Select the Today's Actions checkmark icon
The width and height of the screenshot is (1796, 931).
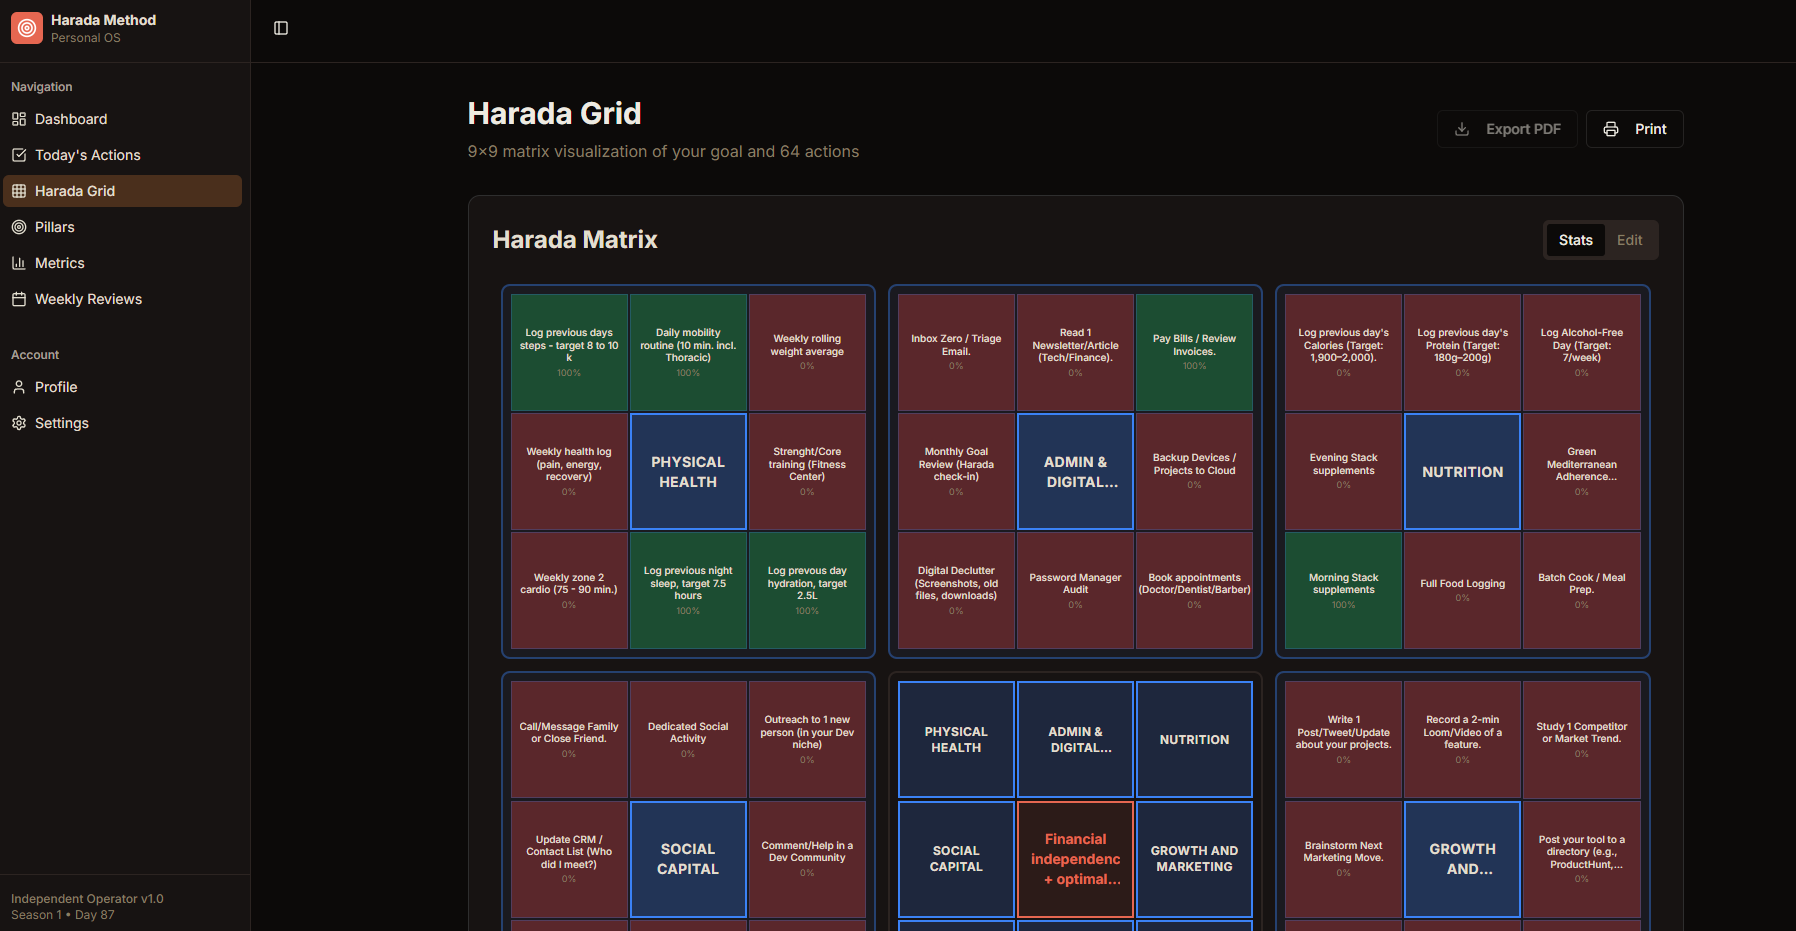click(x=18, y=154)
